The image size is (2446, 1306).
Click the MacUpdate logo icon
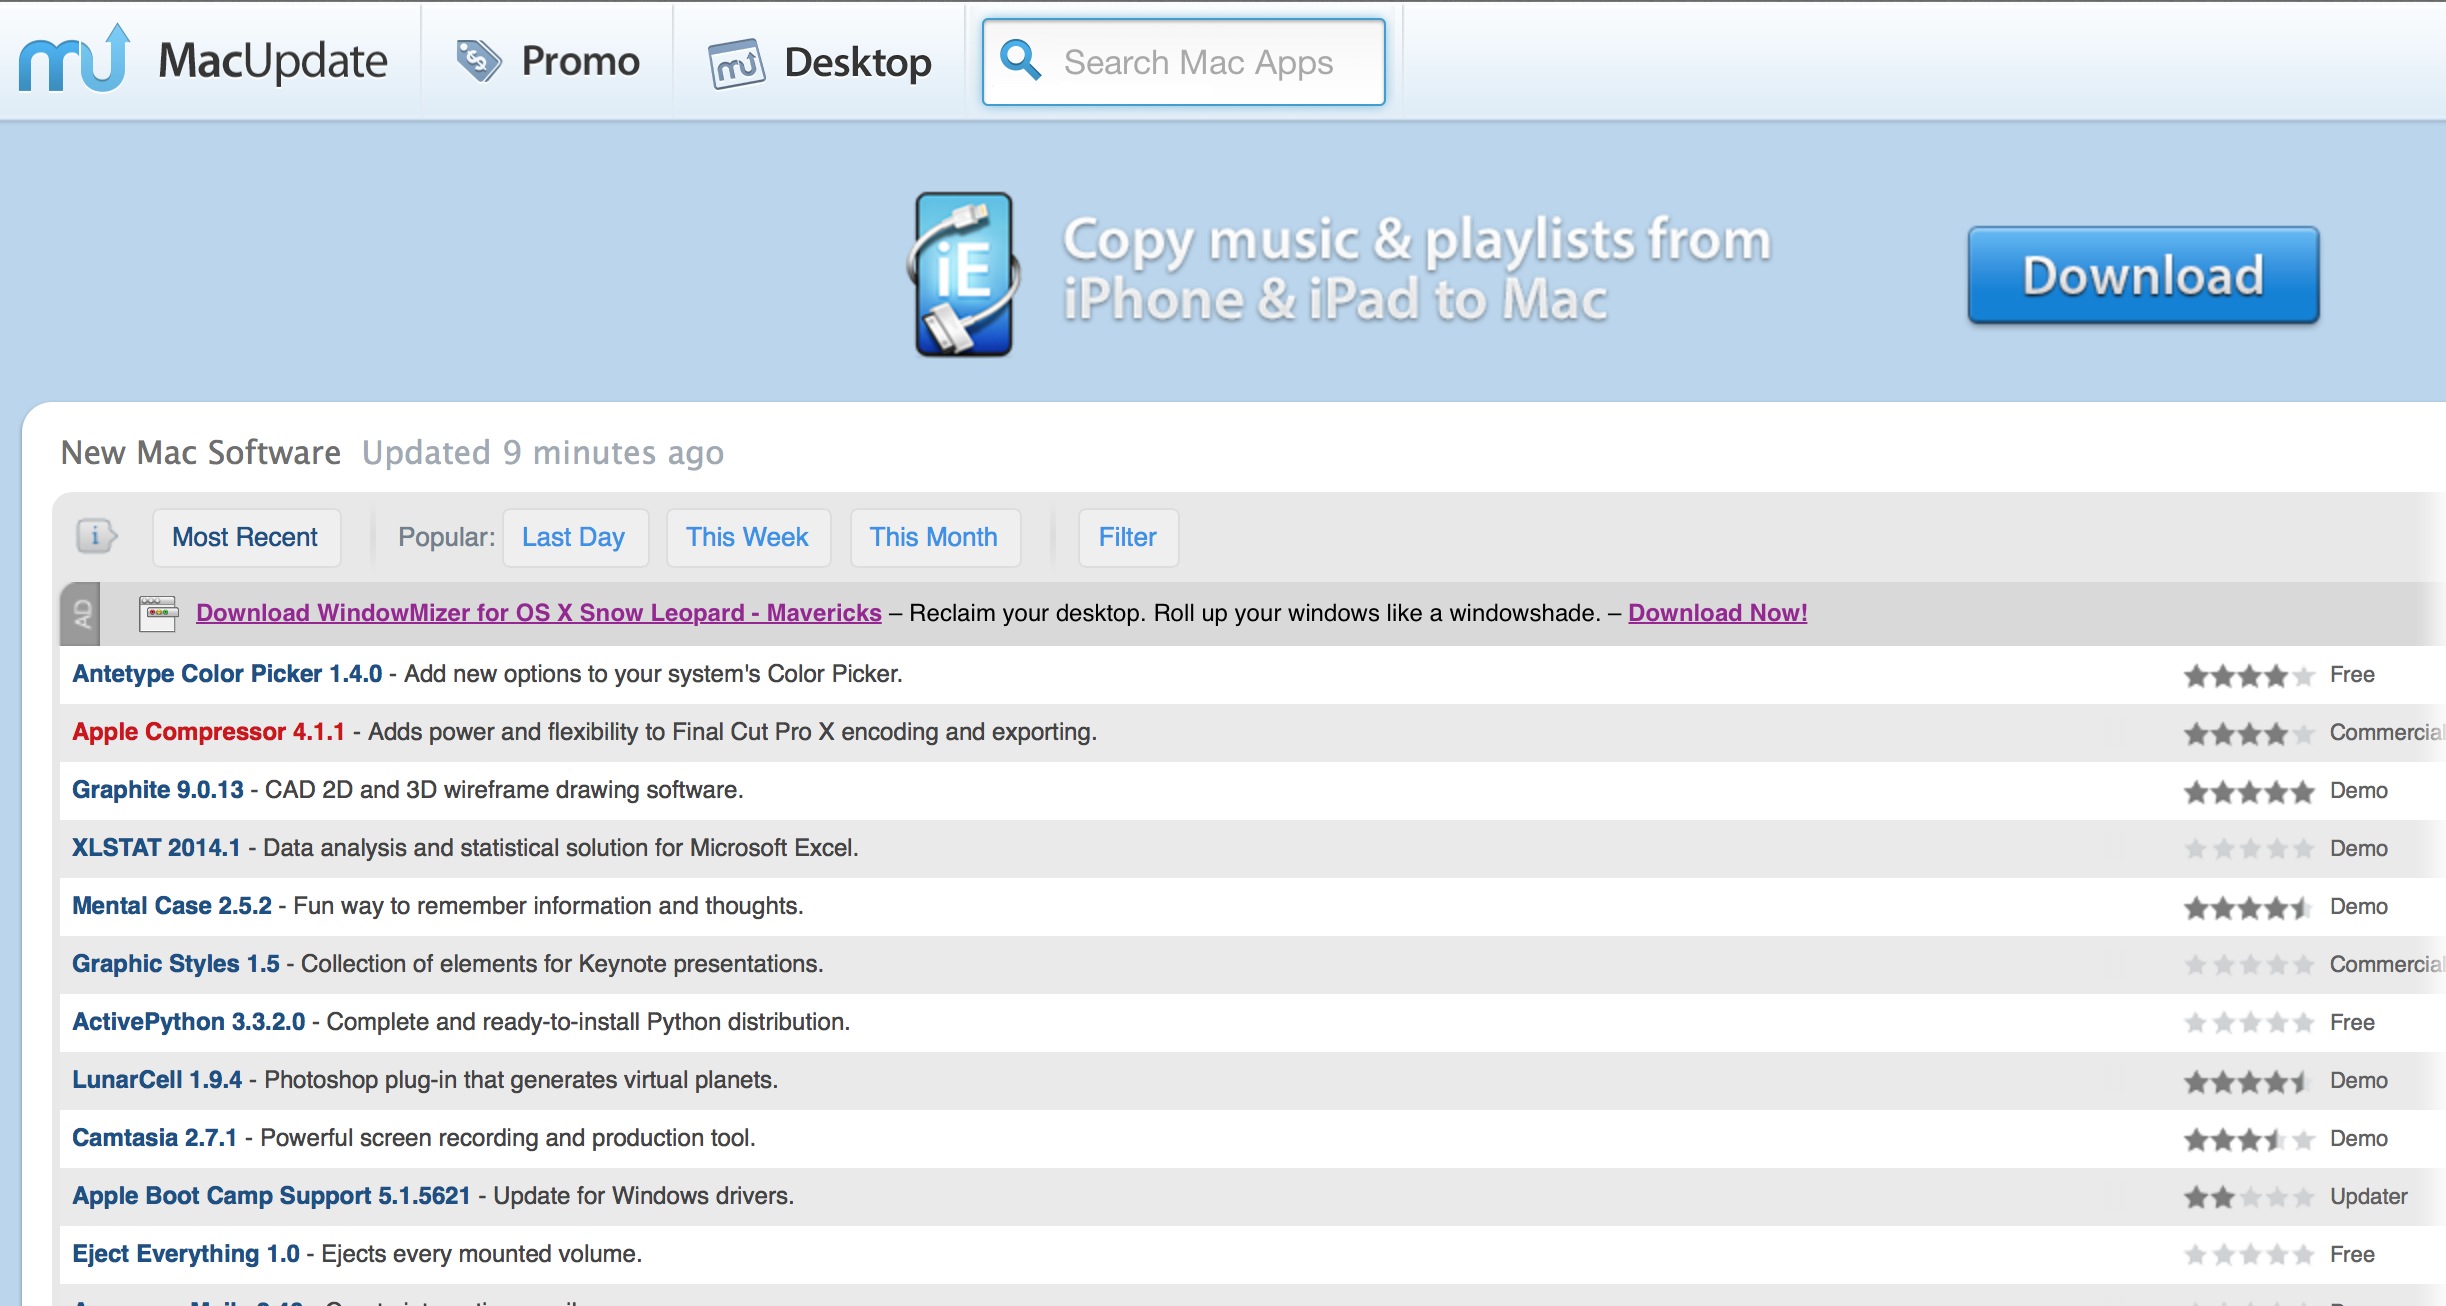tap(74, 60)
